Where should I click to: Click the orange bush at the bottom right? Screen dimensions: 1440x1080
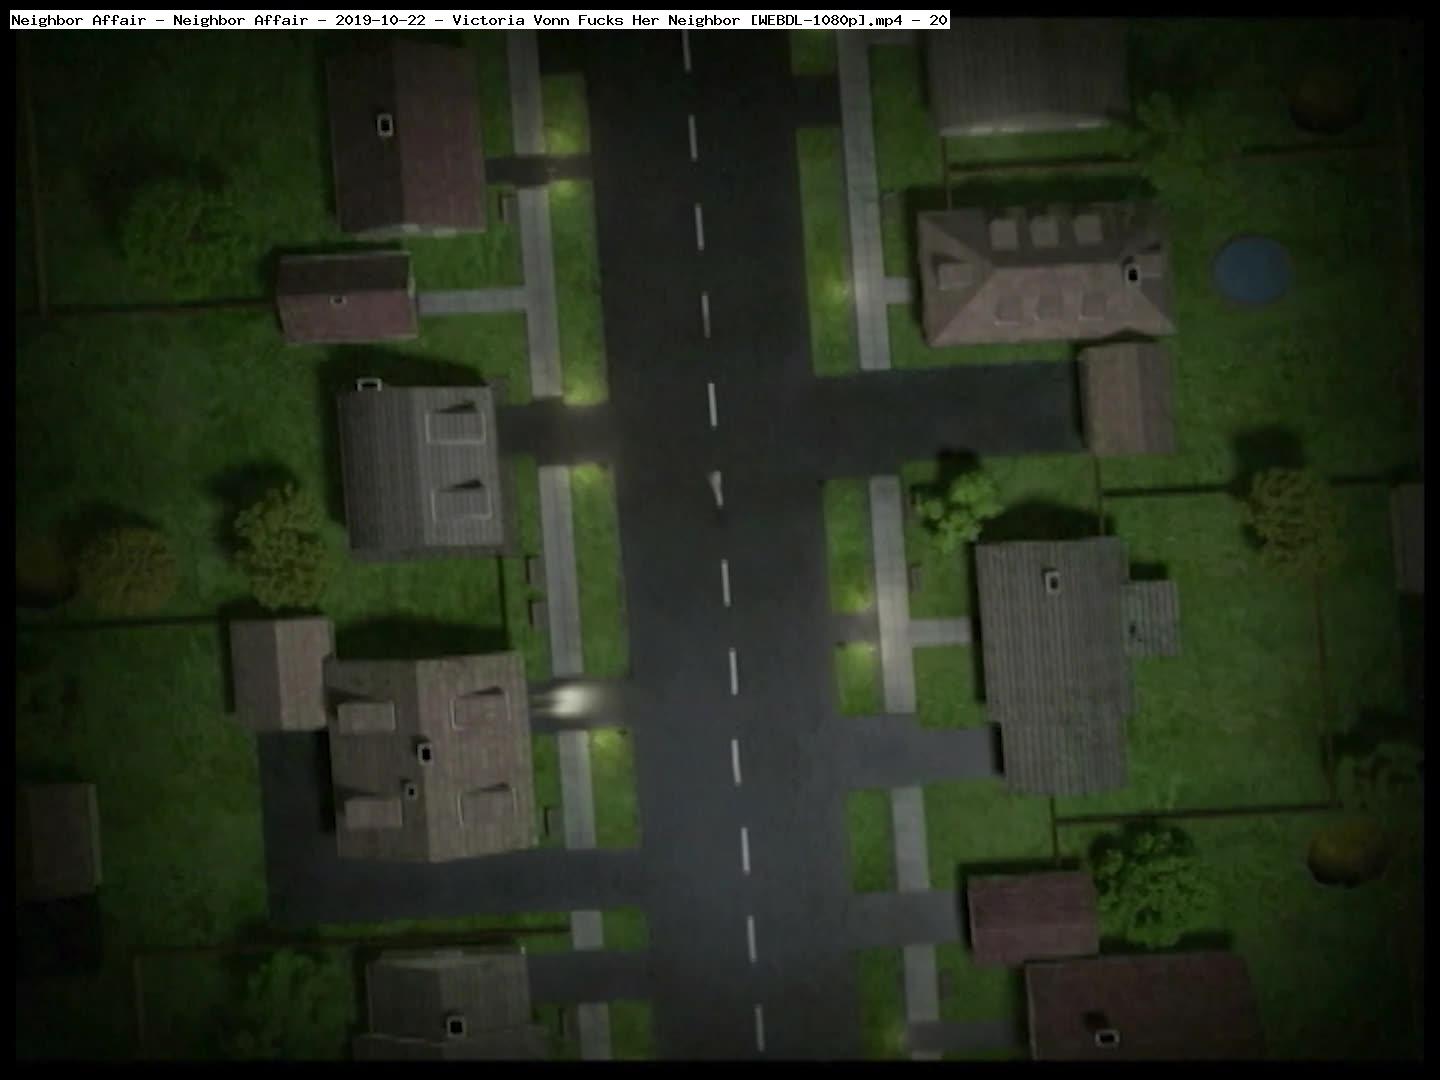[1347, 851]
